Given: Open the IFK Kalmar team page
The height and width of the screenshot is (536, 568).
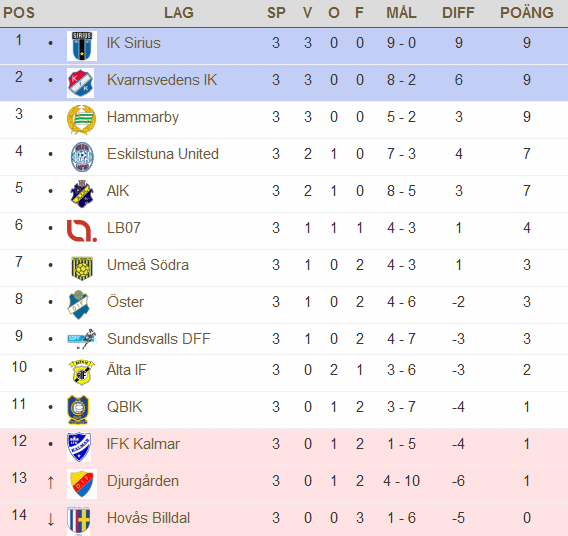Looking at the screenshot, I should click(x=143, y=444).
